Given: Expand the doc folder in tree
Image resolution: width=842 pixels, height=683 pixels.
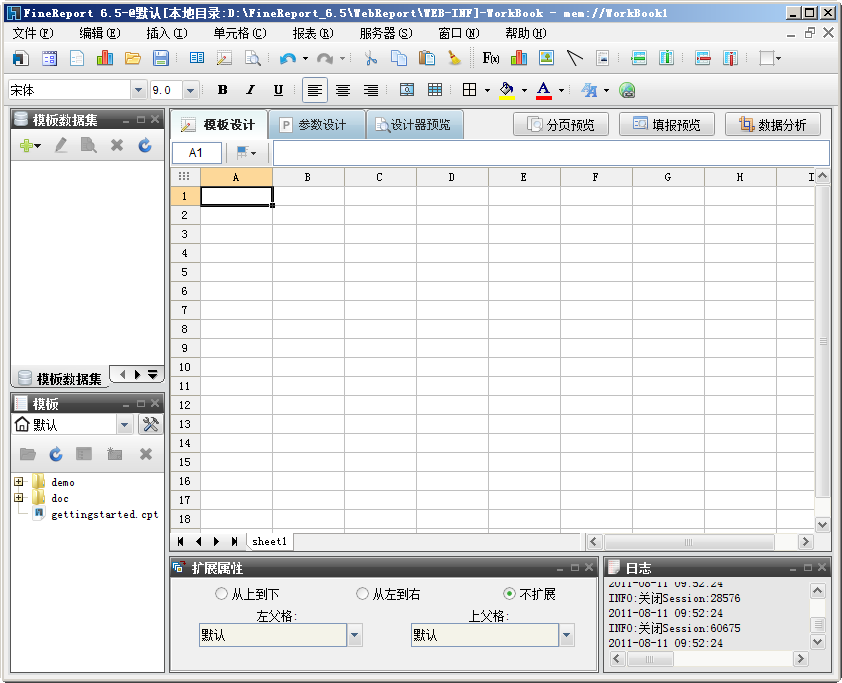Looking at the screenshot, I should coord(19,498).
